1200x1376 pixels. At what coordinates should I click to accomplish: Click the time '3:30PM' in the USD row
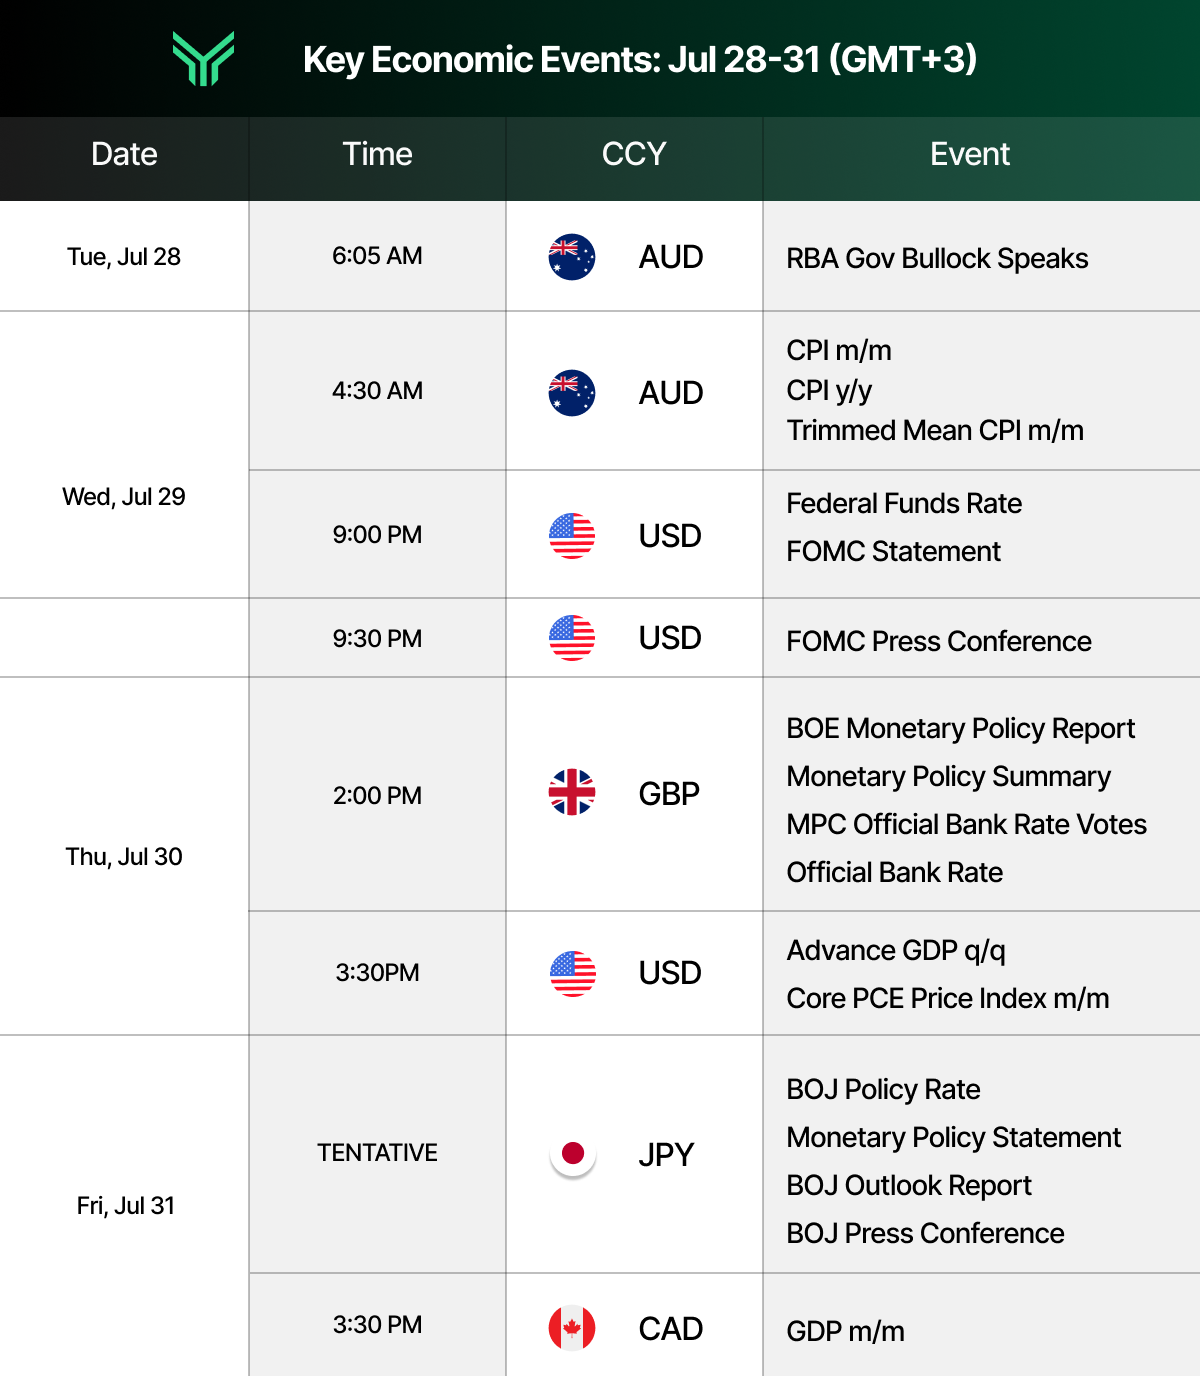(377, 973)
